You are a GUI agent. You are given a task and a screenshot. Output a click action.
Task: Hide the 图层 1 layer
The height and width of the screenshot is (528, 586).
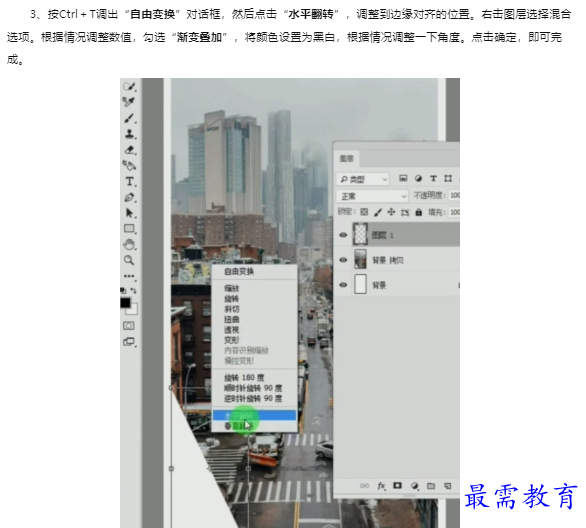tap(343, 235)
